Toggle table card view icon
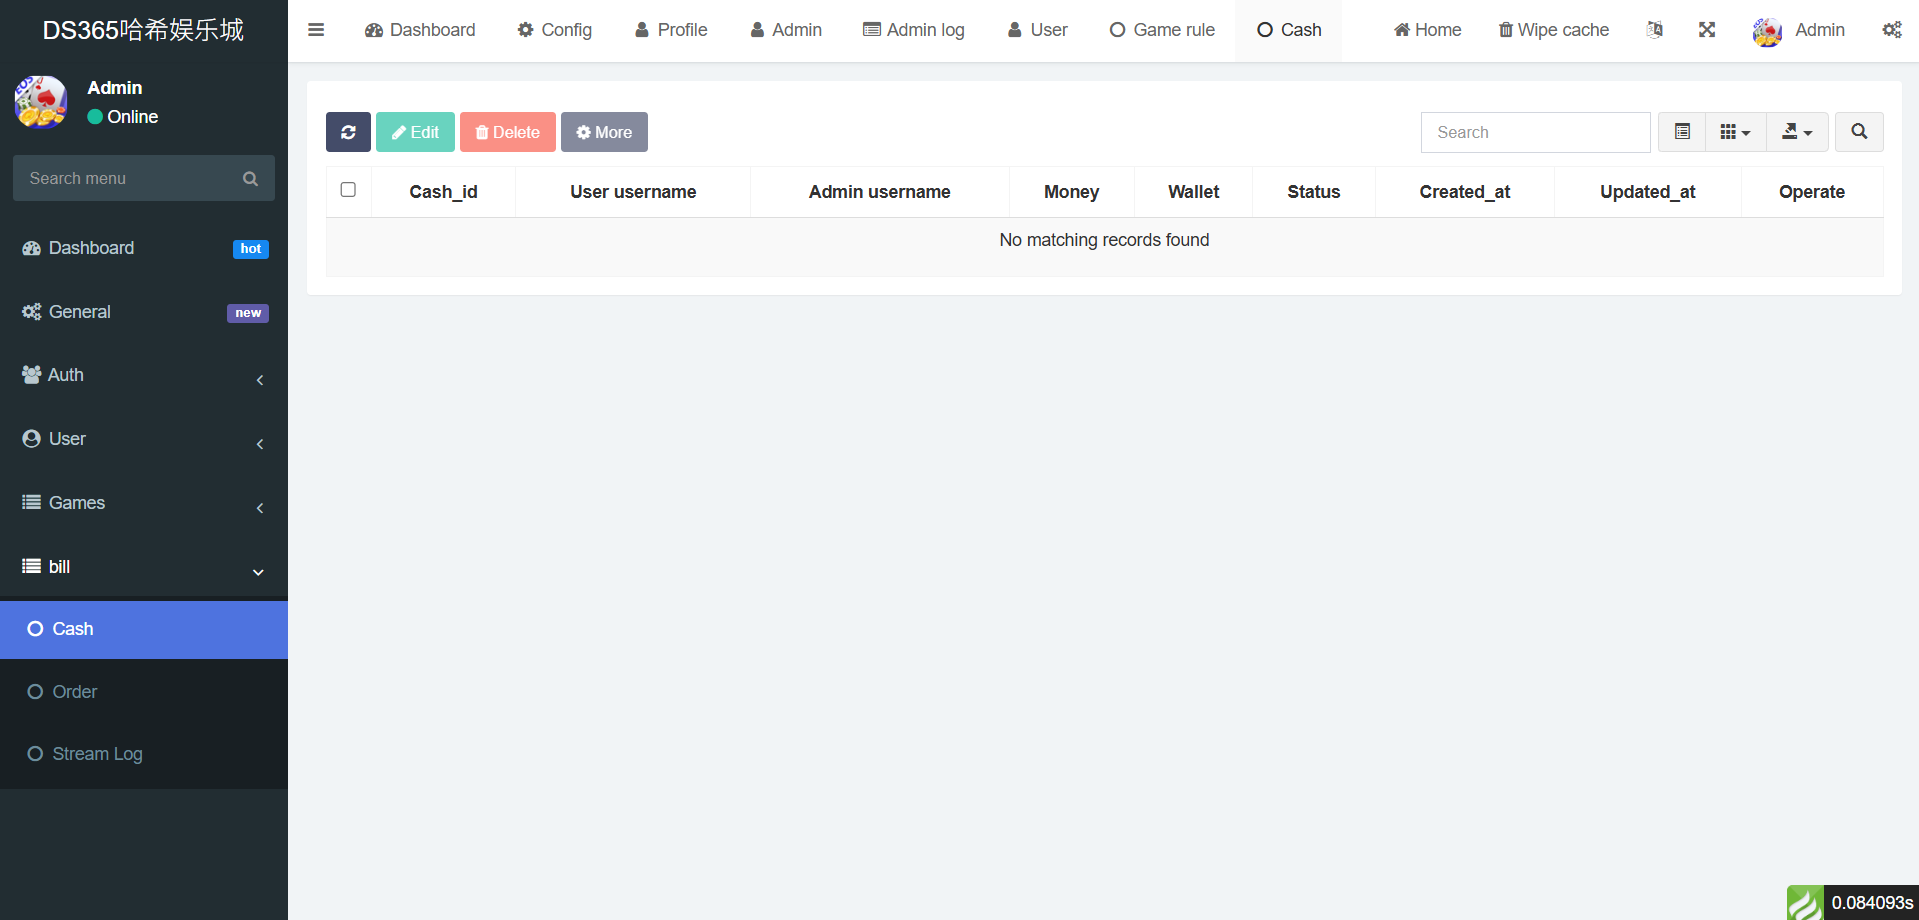 1682,132
